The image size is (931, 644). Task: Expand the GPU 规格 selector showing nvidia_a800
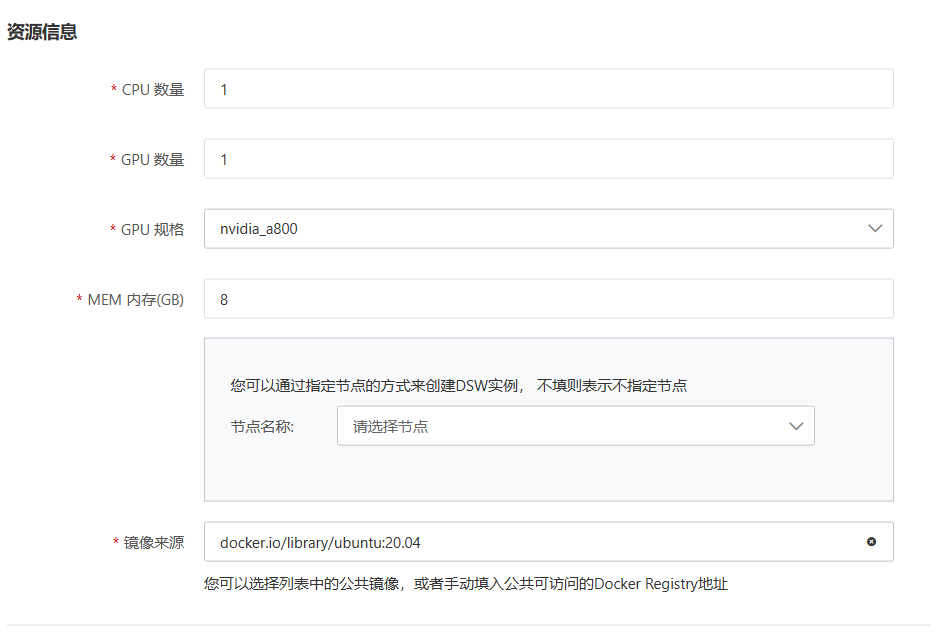(x=550, y=228)
